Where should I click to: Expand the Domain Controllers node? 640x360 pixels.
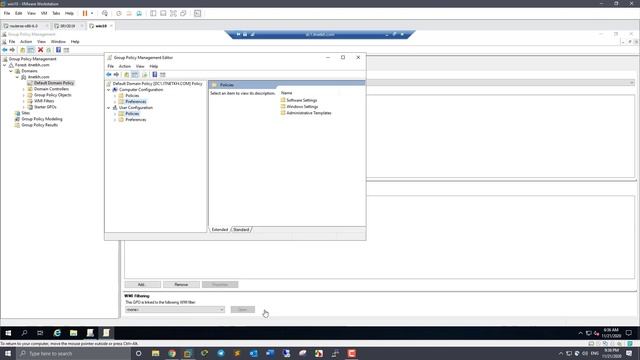pos(24,89)
